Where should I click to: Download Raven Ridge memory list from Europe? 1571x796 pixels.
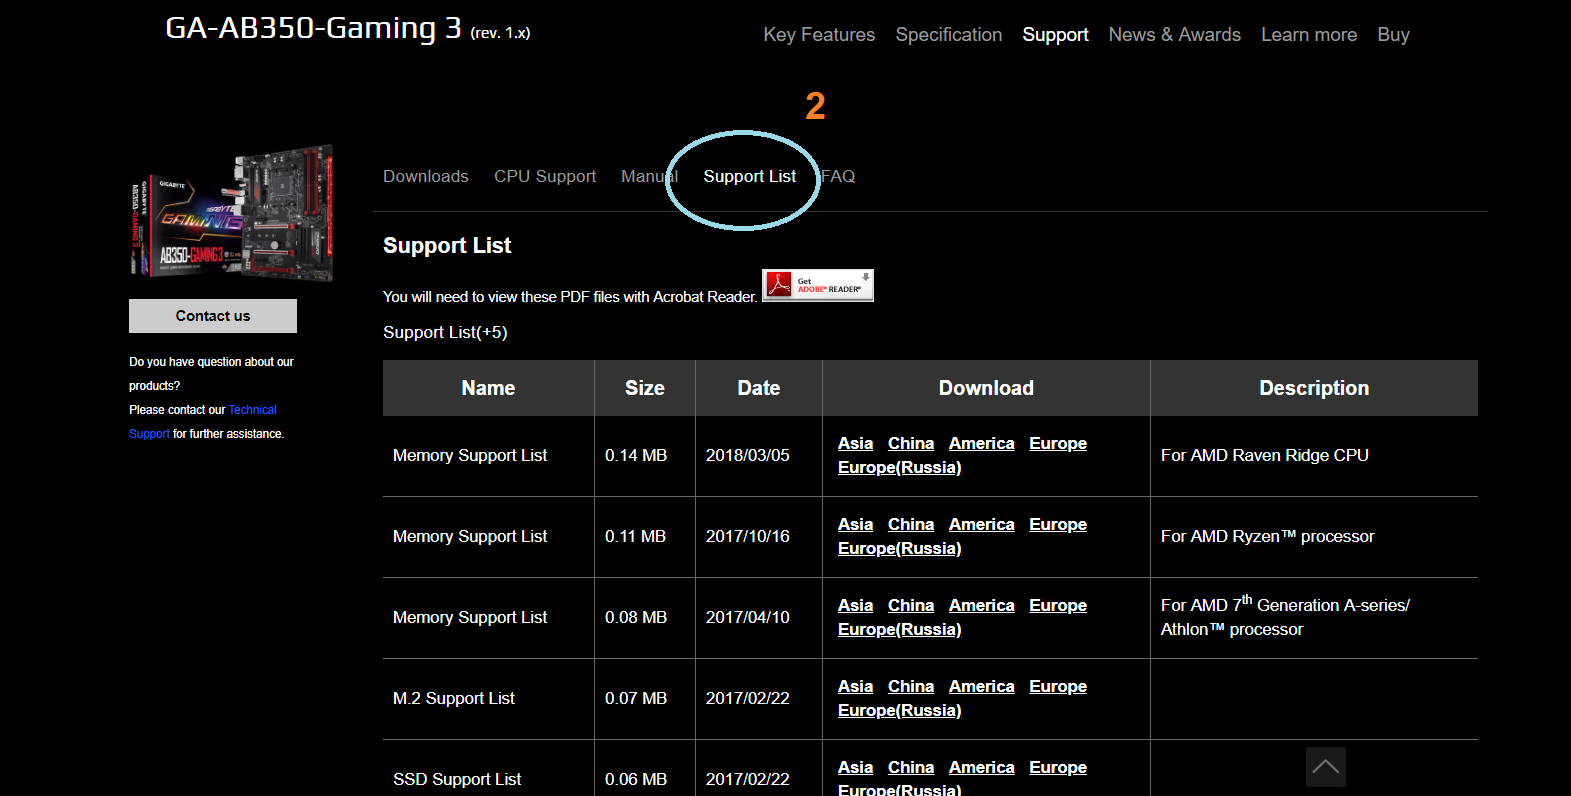point(1058,443)
